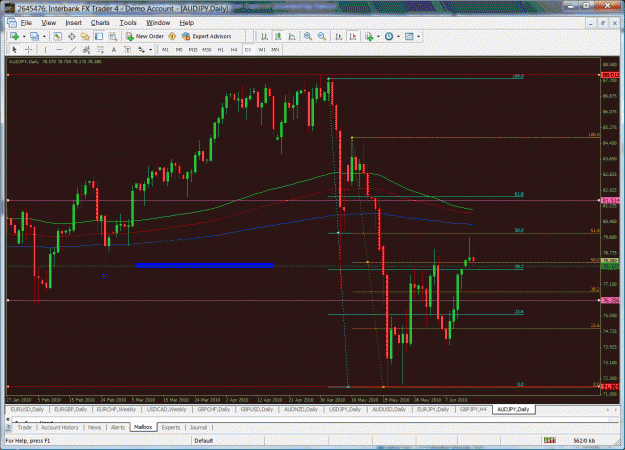Open the Indicators list icon
Image resolution: width=625 pixels, height=450 pixels.
(369, 36)
